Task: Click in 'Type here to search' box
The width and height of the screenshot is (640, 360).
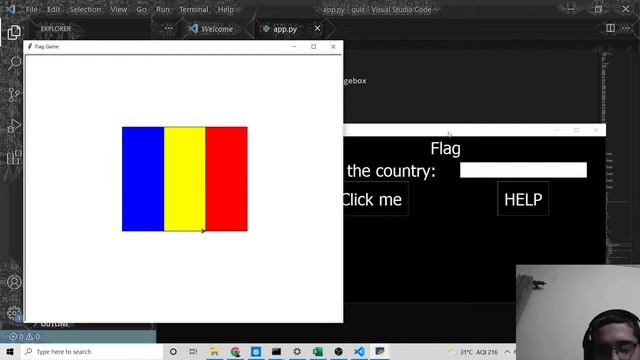Action: coord(92,351)
